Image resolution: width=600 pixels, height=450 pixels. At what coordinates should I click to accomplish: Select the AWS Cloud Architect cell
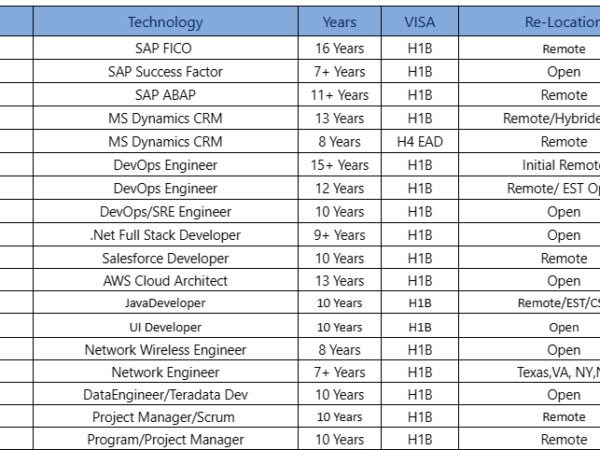pyautogui.click(x=165, y=281)
